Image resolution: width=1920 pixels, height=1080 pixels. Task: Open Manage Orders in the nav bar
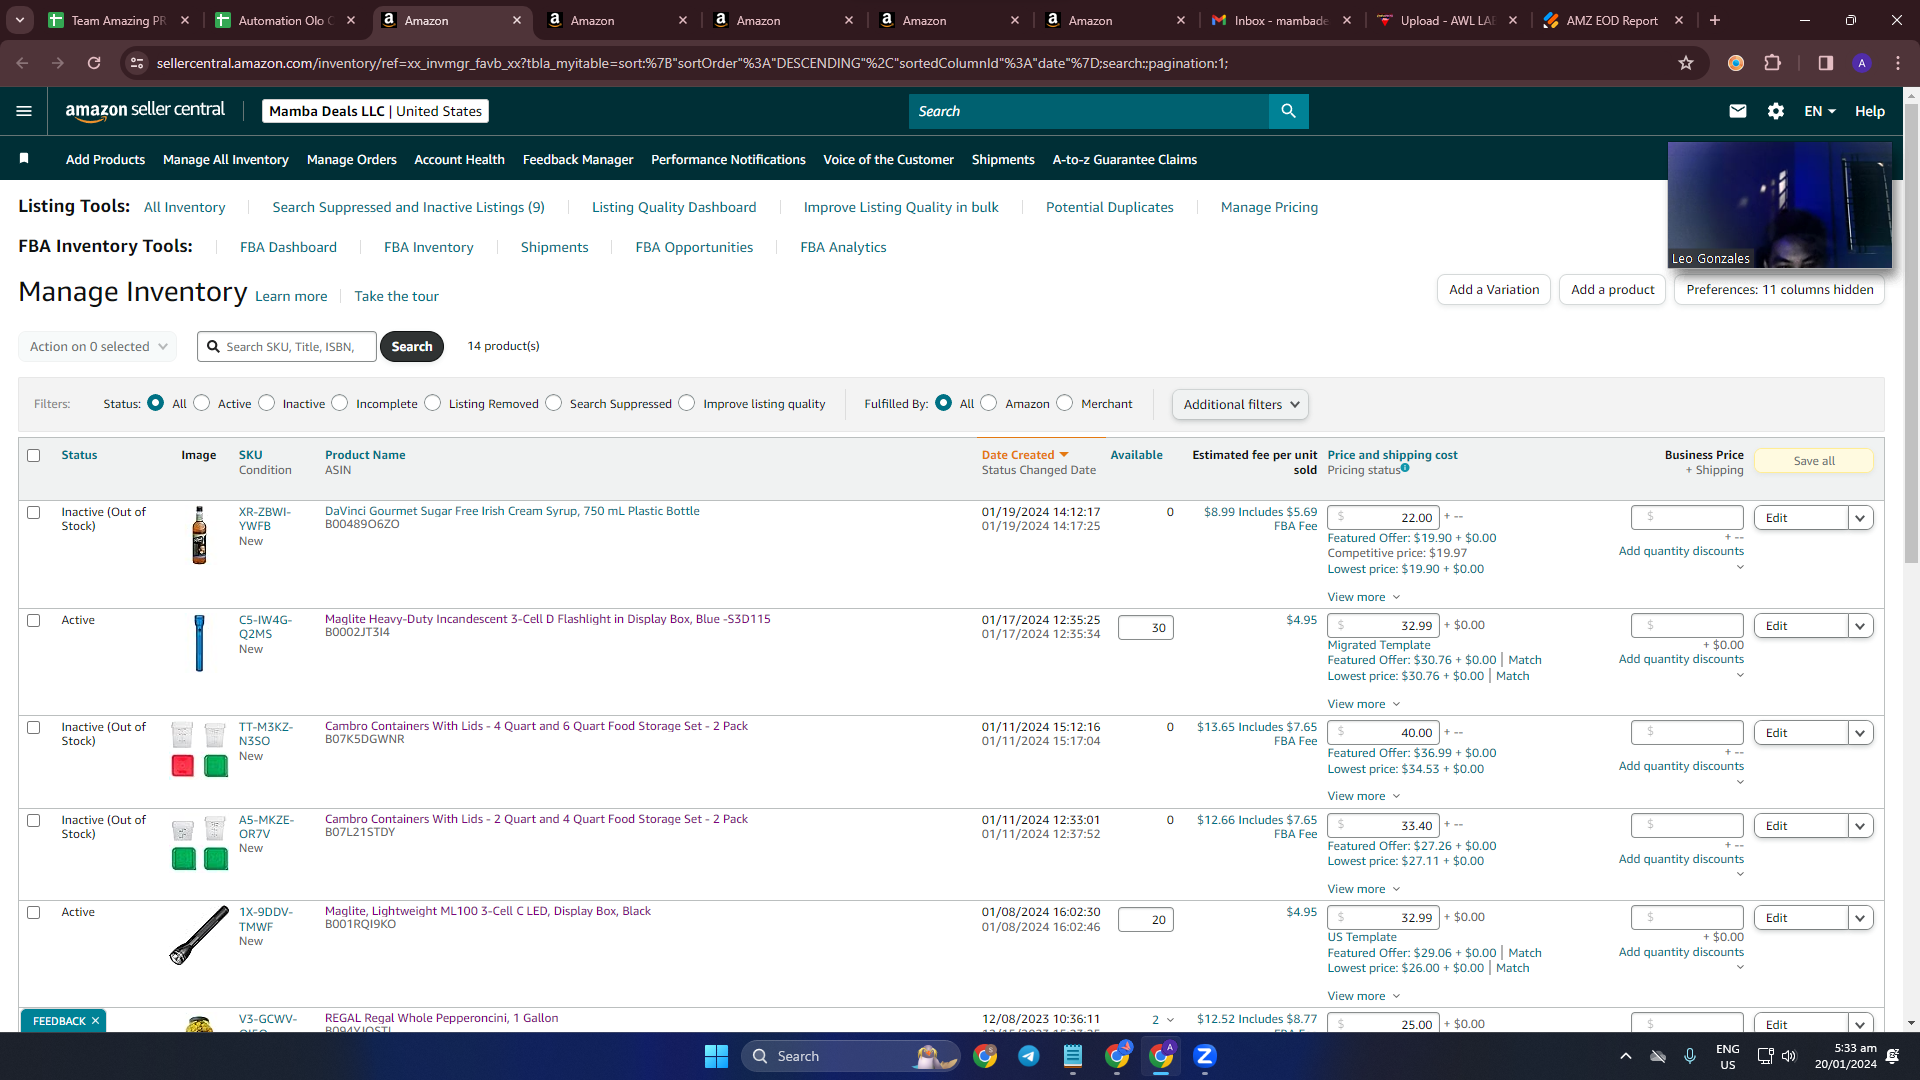pos(352,160)
